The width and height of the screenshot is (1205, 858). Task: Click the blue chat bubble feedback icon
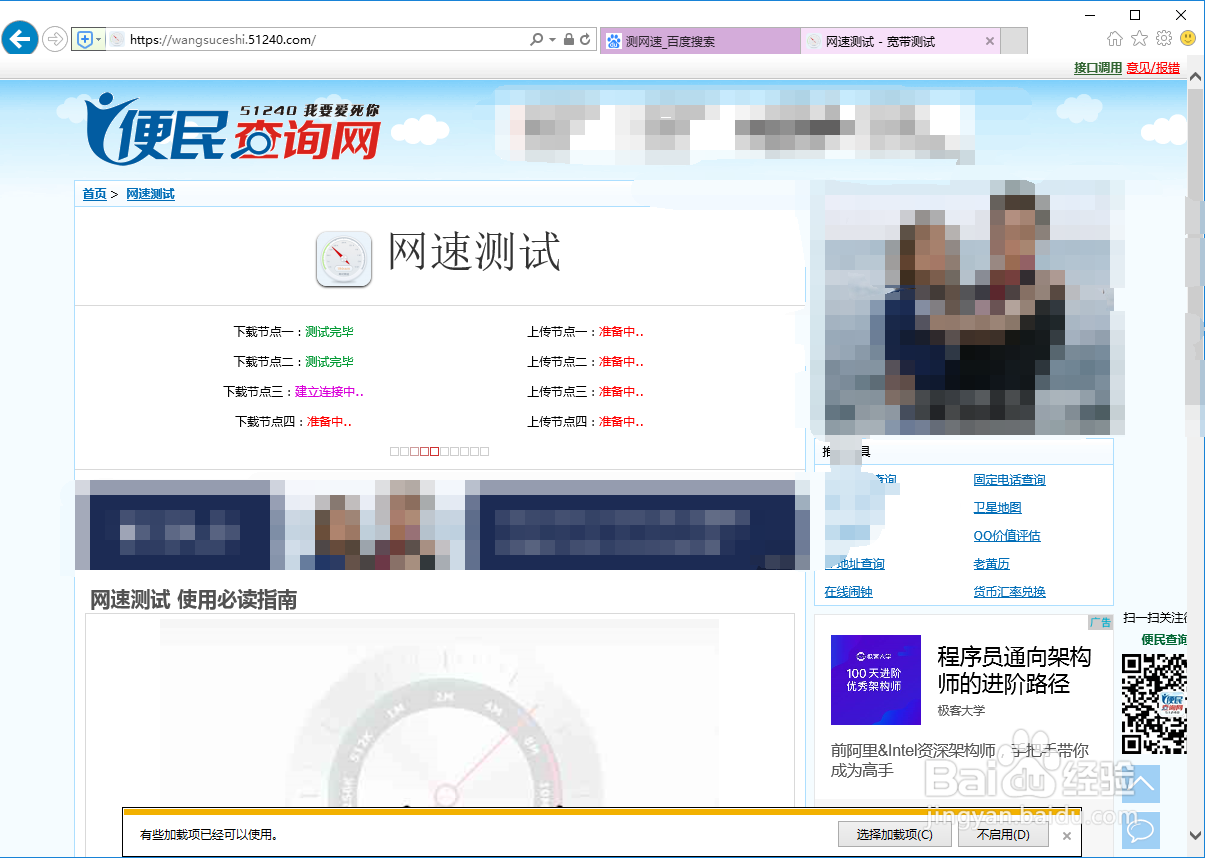pos(1140,830)
